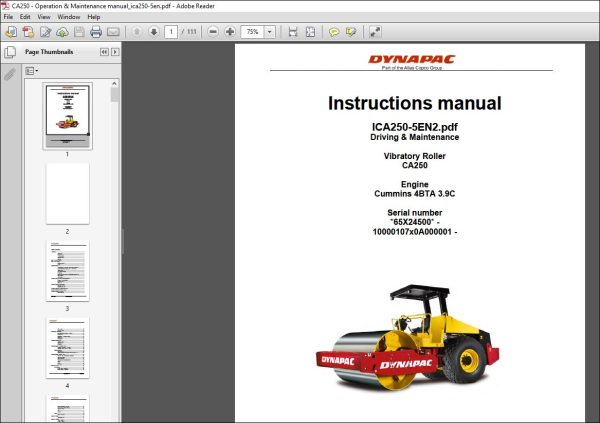Click the Highlight text tool icon
The image size is (600, 423).
click(351, 32)
